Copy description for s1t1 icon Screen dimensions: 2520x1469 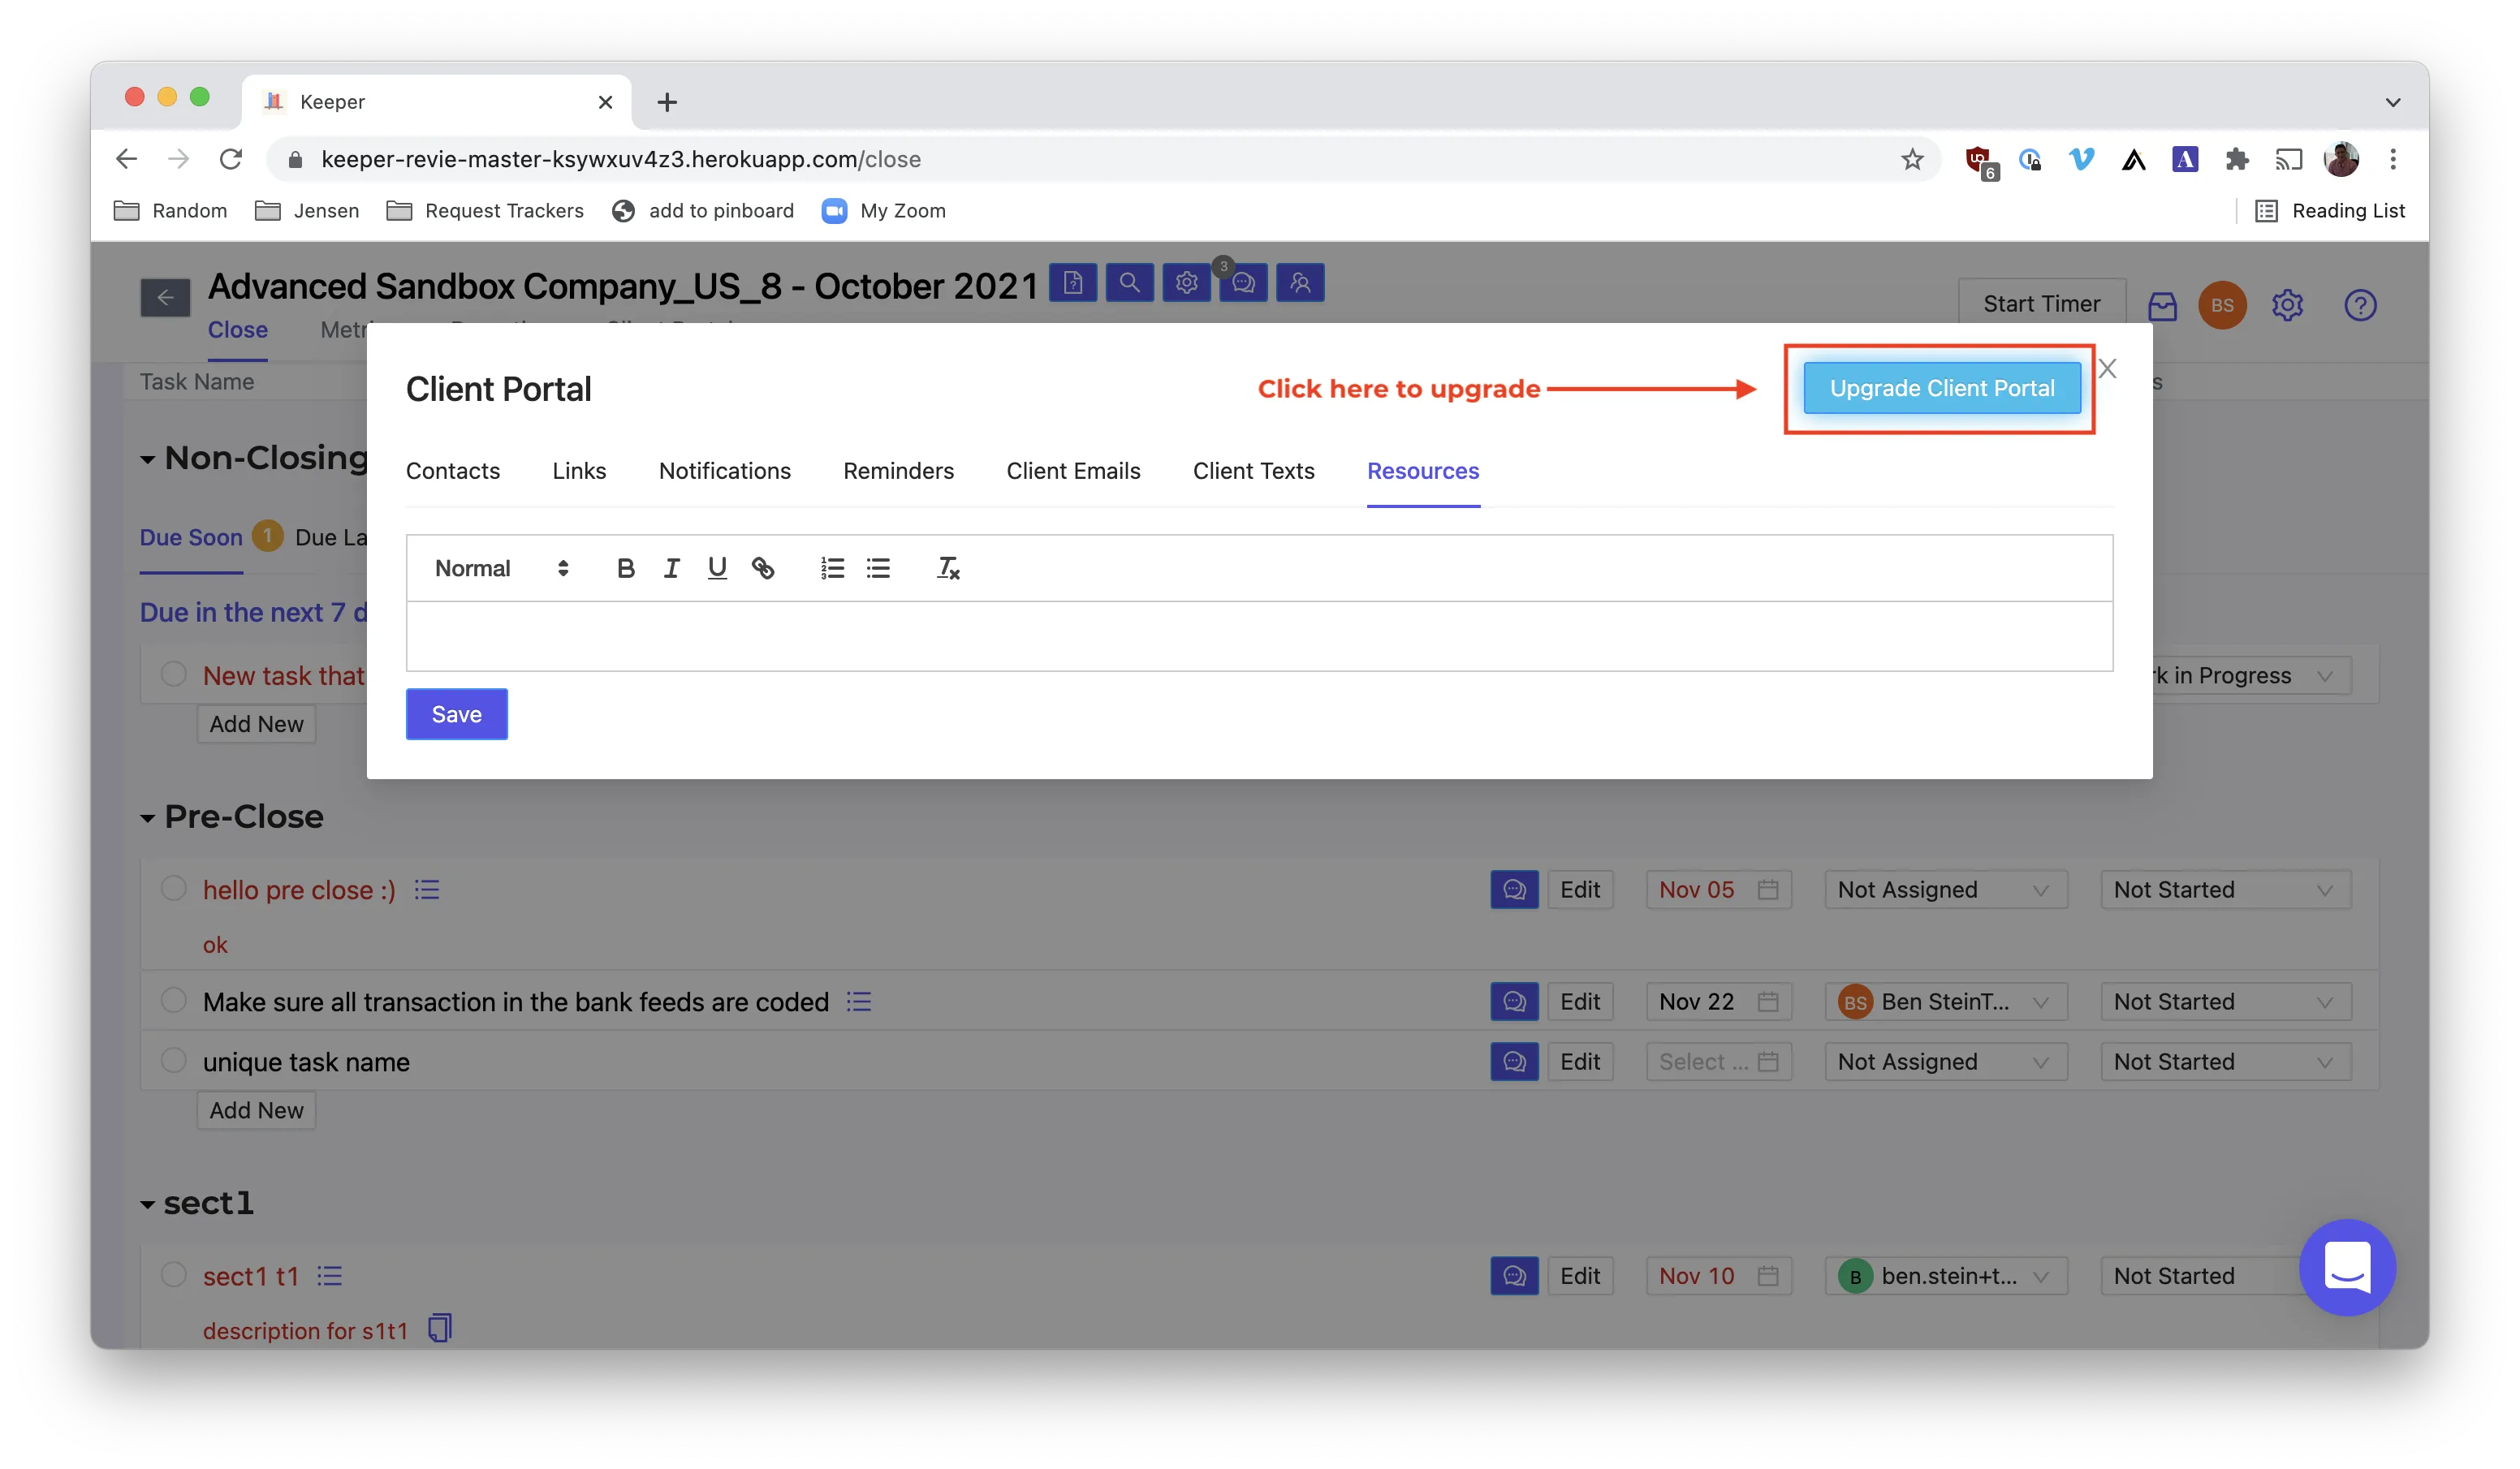[x=440, y=1328]
